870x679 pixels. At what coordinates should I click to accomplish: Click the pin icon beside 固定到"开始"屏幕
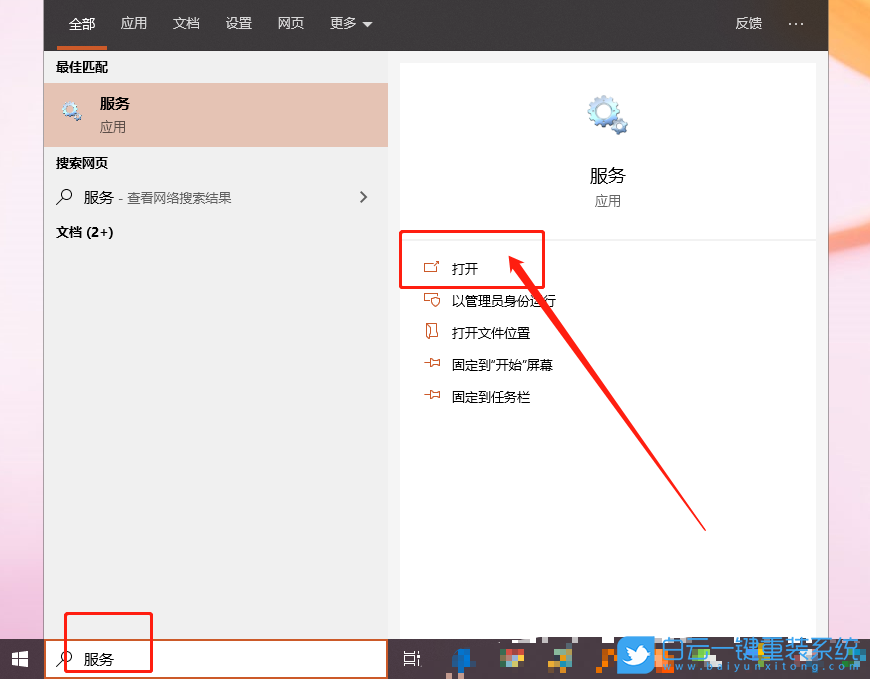coord(433,364)
